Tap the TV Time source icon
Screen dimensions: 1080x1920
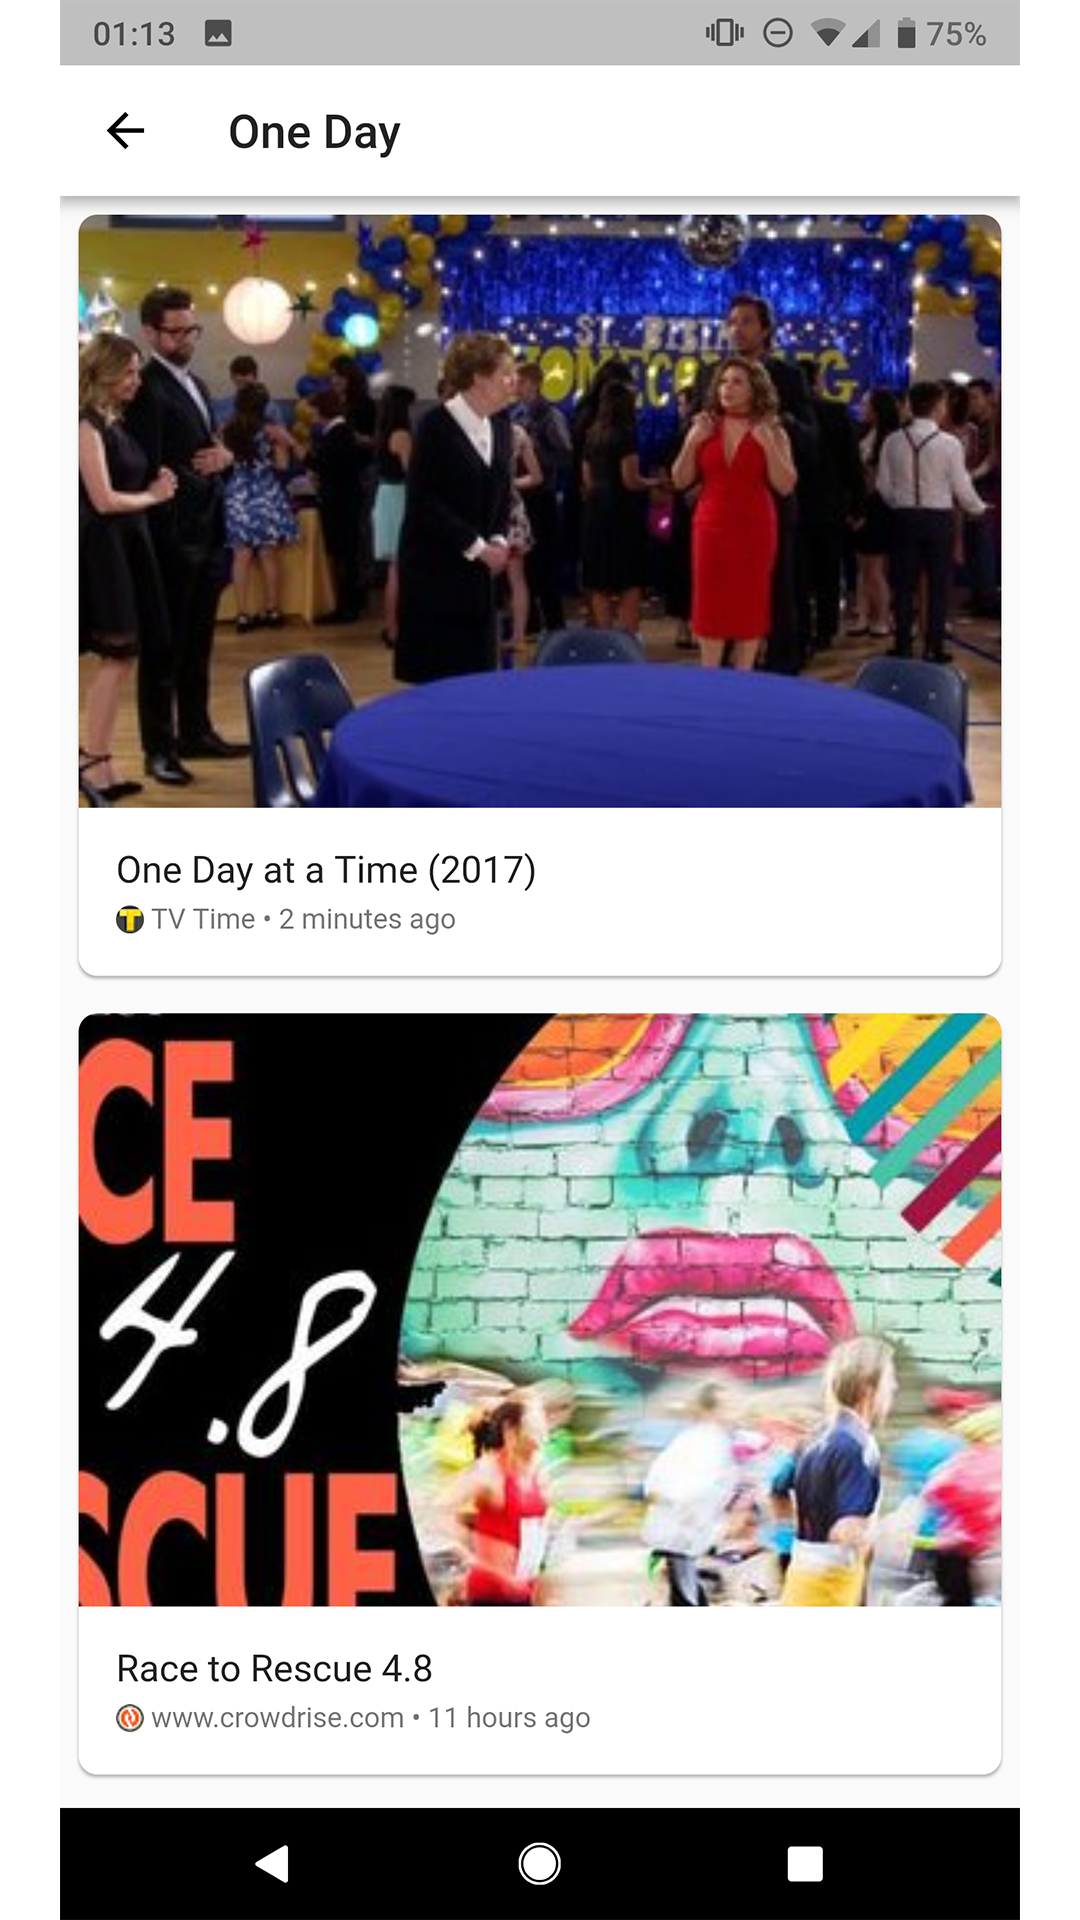point(130,919)
